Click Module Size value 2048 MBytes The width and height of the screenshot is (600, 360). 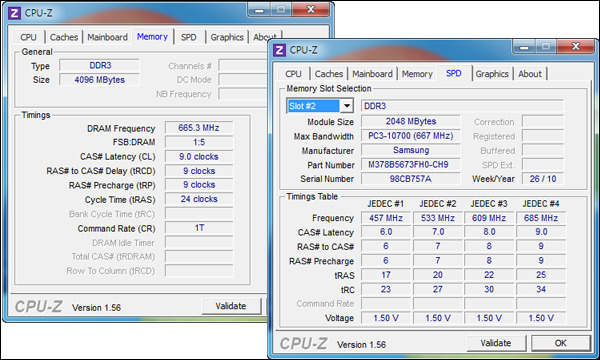pos(411,121)
